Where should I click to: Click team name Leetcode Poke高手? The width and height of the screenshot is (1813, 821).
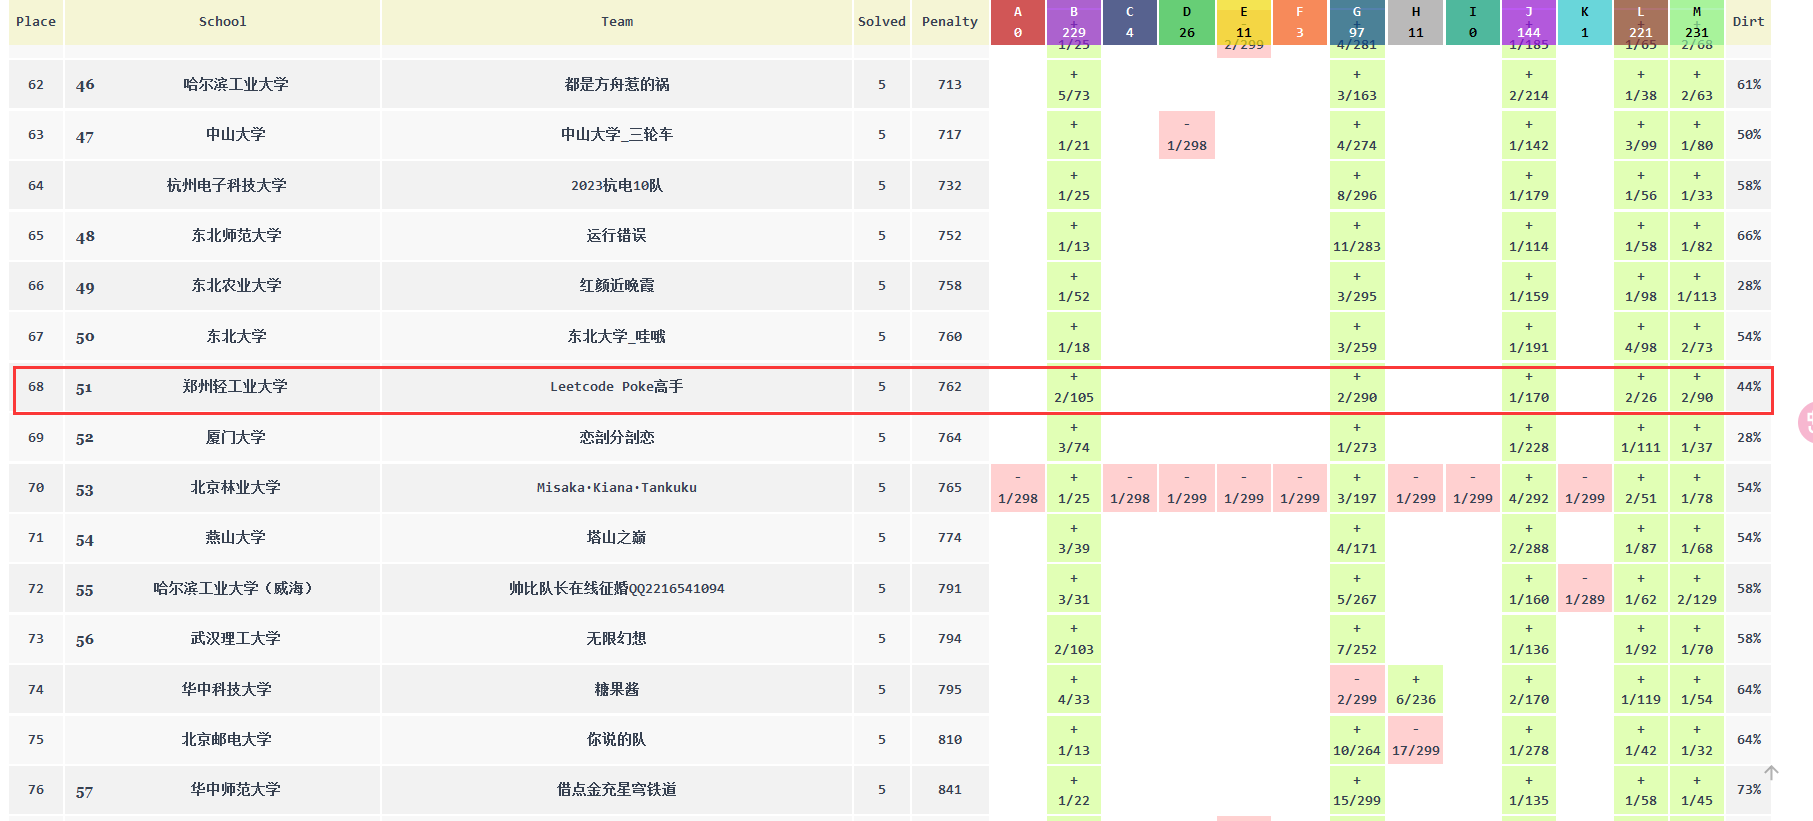click(x=617, y=387)
